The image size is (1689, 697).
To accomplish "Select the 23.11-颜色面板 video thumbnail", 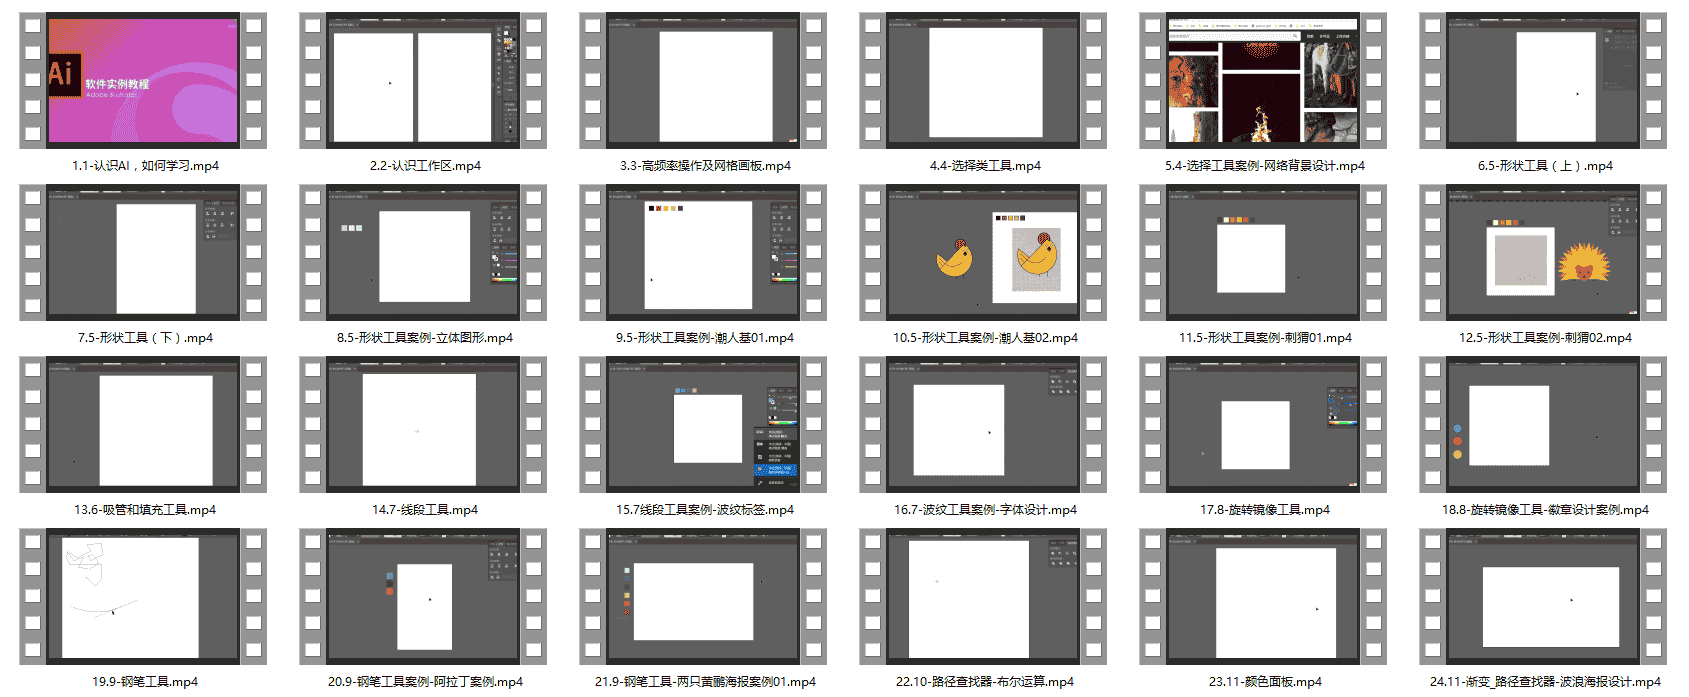I will (1263, 597).
